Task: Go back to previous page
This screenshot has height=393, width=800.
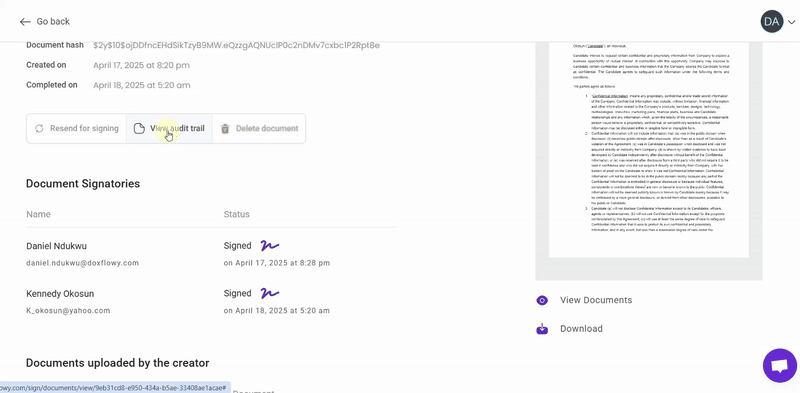Action: 44,21
